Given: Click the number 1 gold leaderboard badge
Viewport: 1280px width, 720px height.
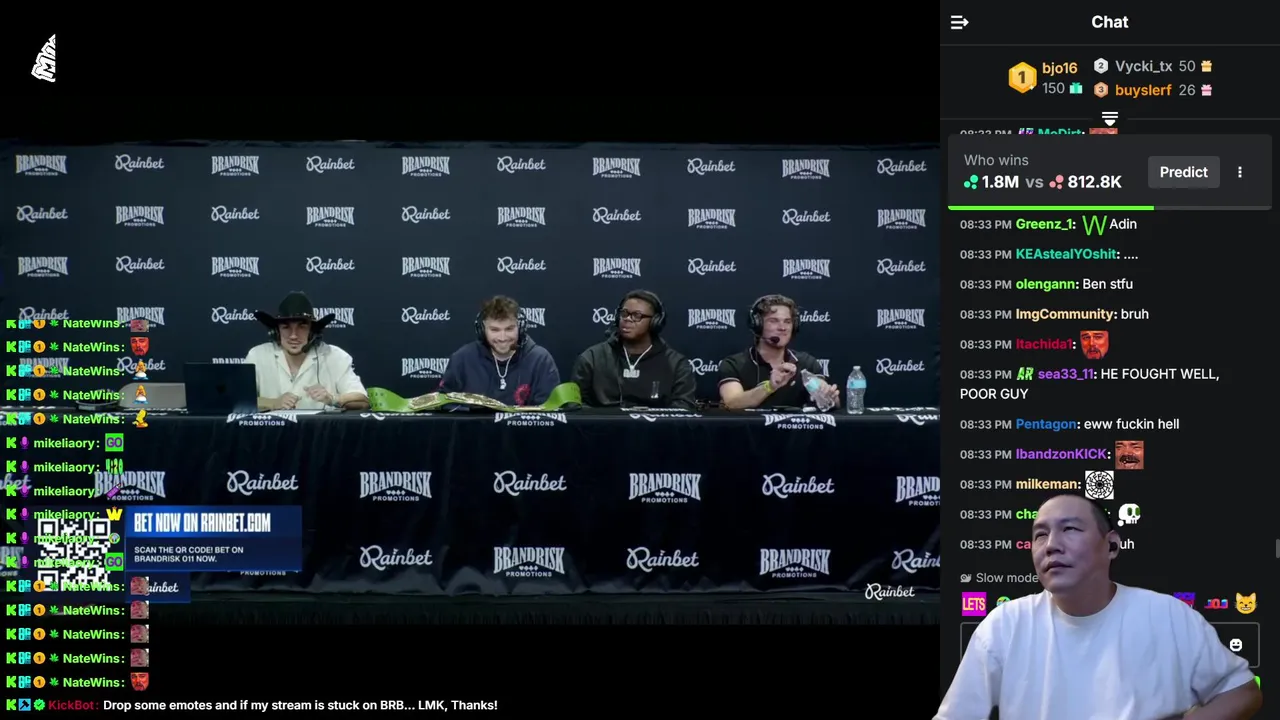Looking at the screenshot, I should 1022,78.
